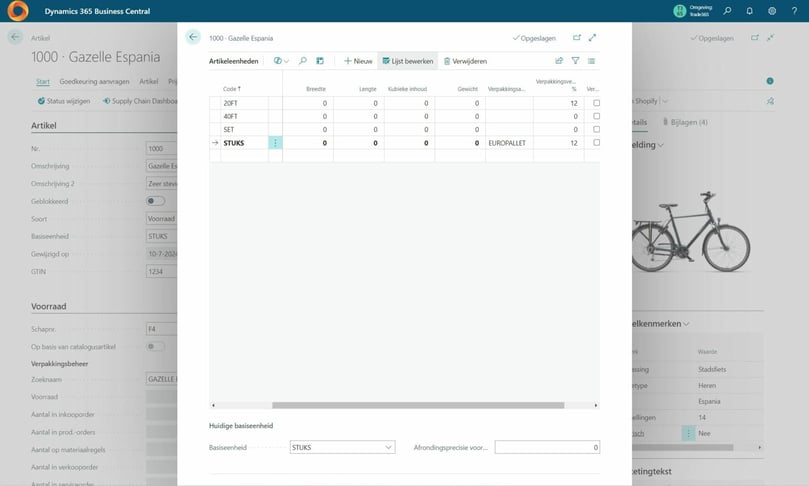
Task: Select the Start tab on Artikel page
Action: 43,82
